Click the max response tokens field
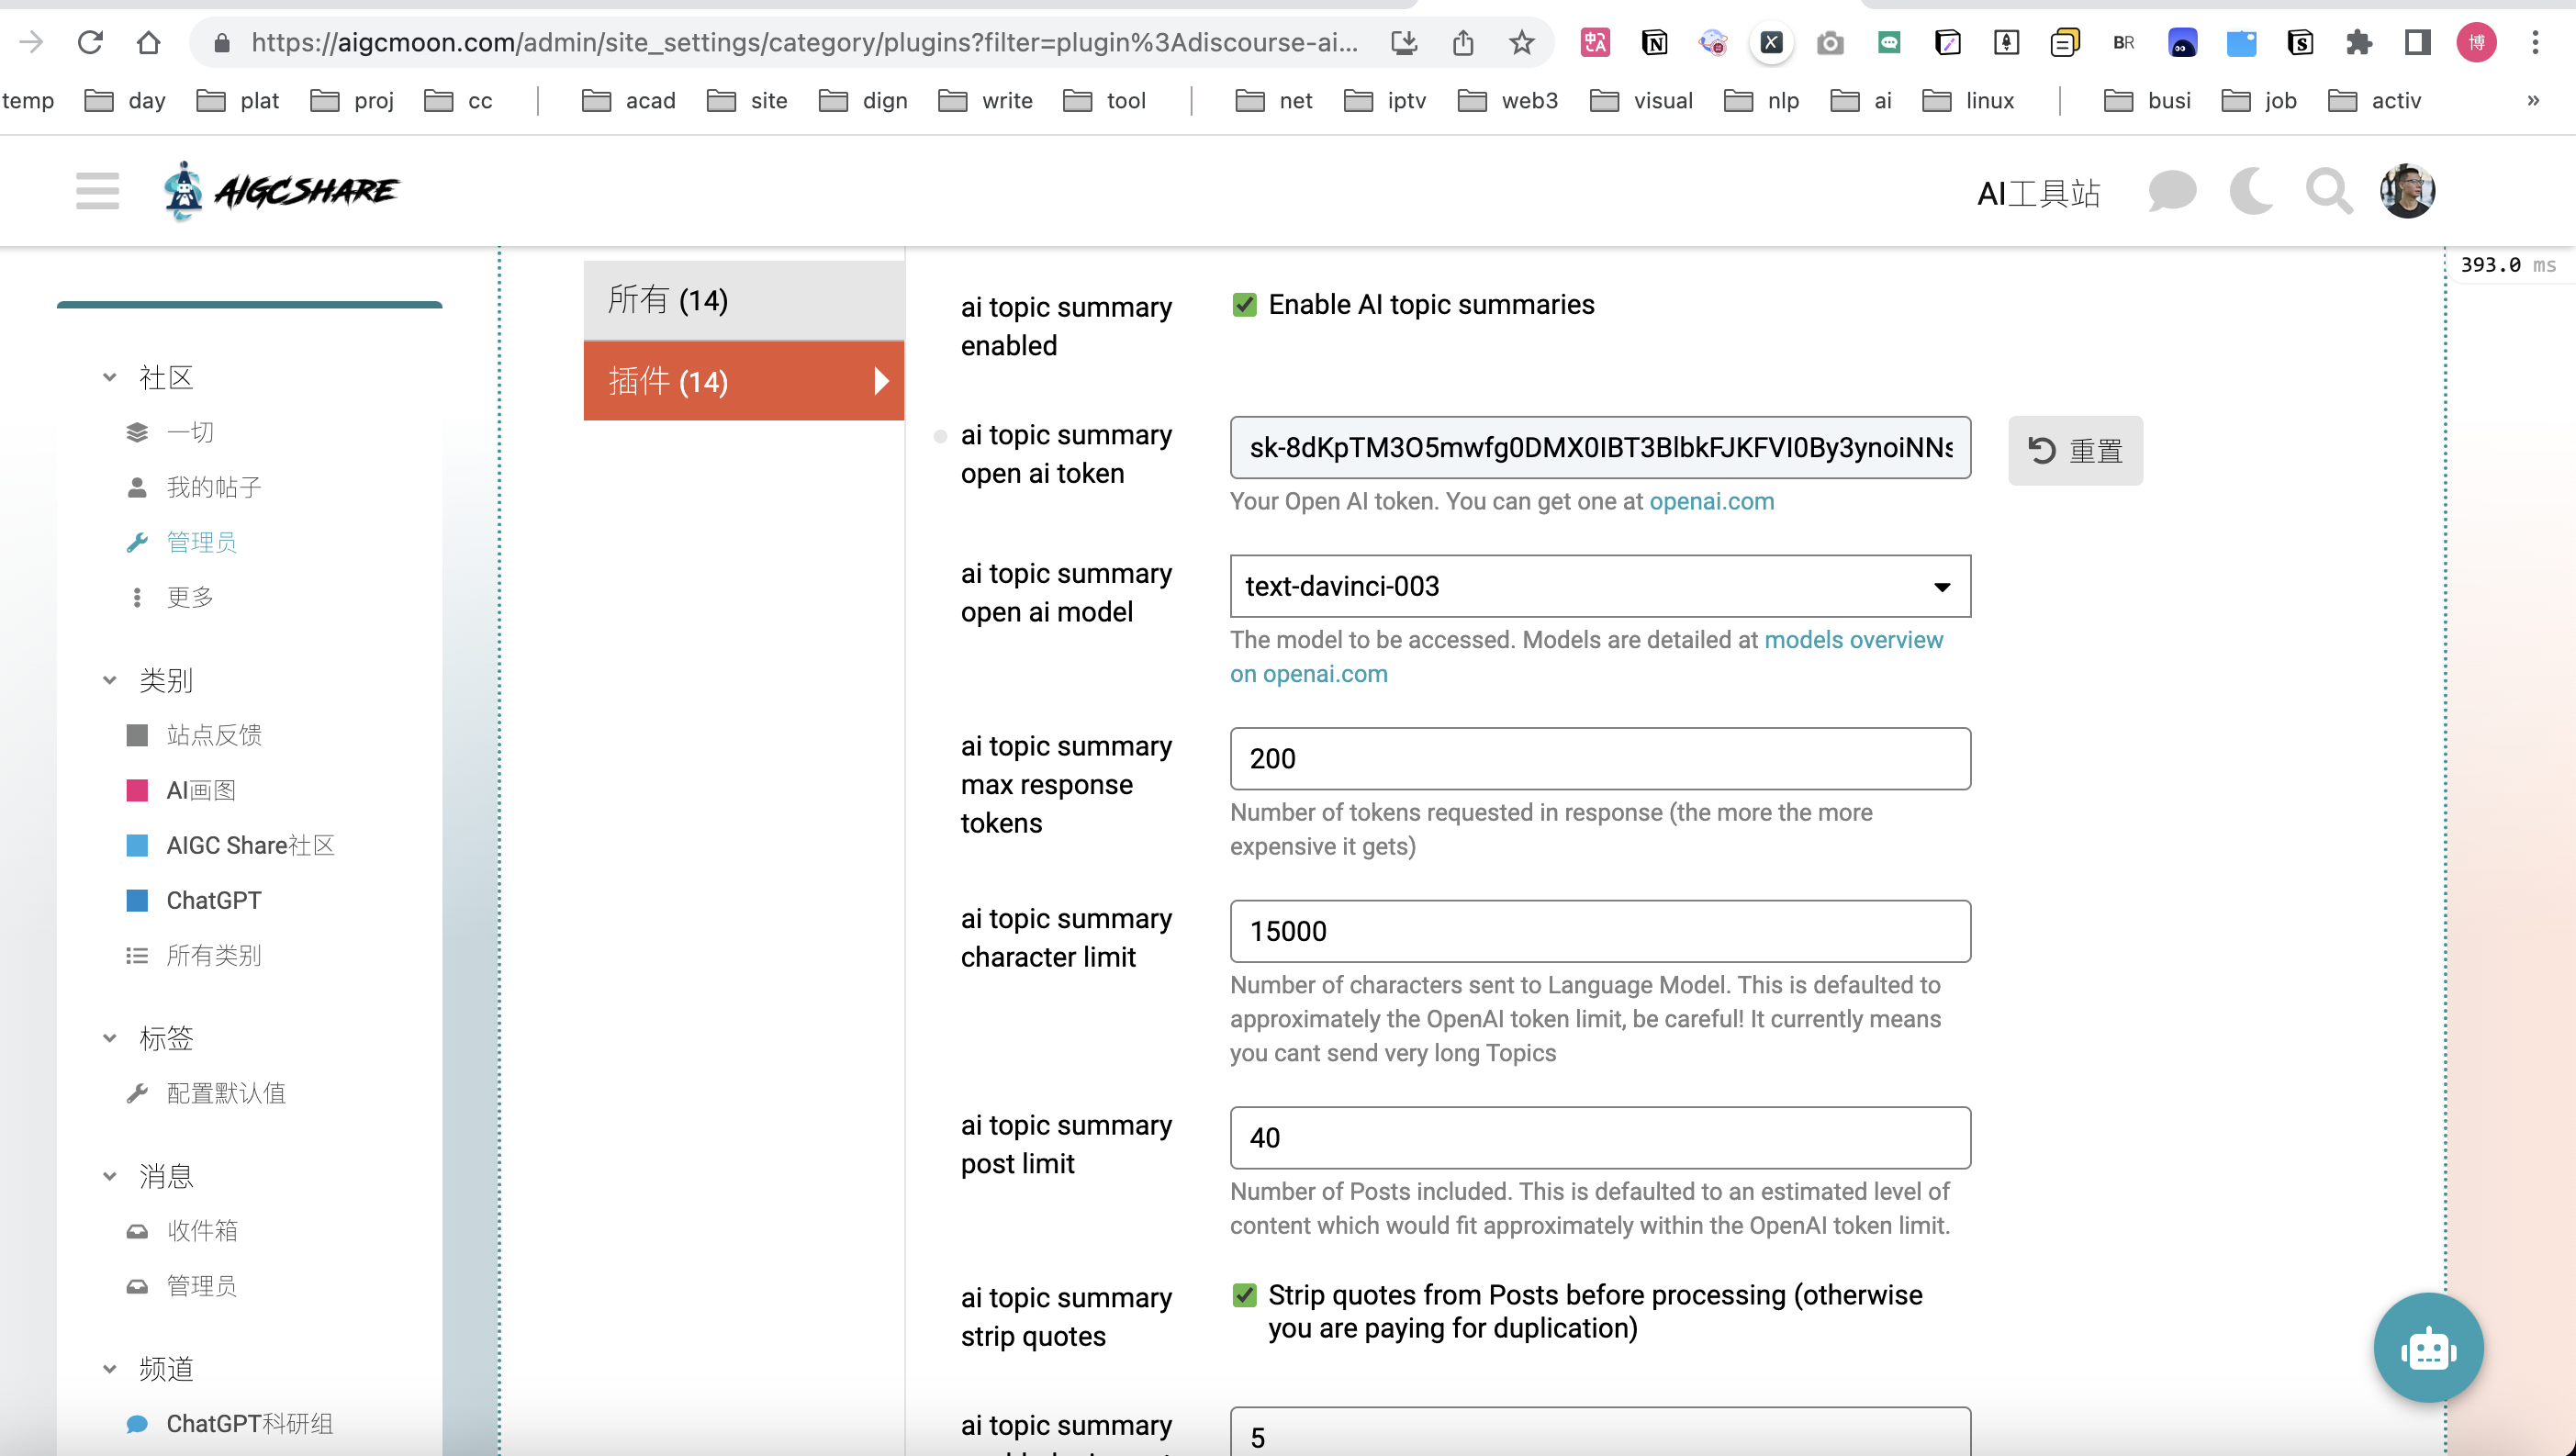Screen dimensions: 2576x1456 pyautogui.click(x=1599, y=759)
